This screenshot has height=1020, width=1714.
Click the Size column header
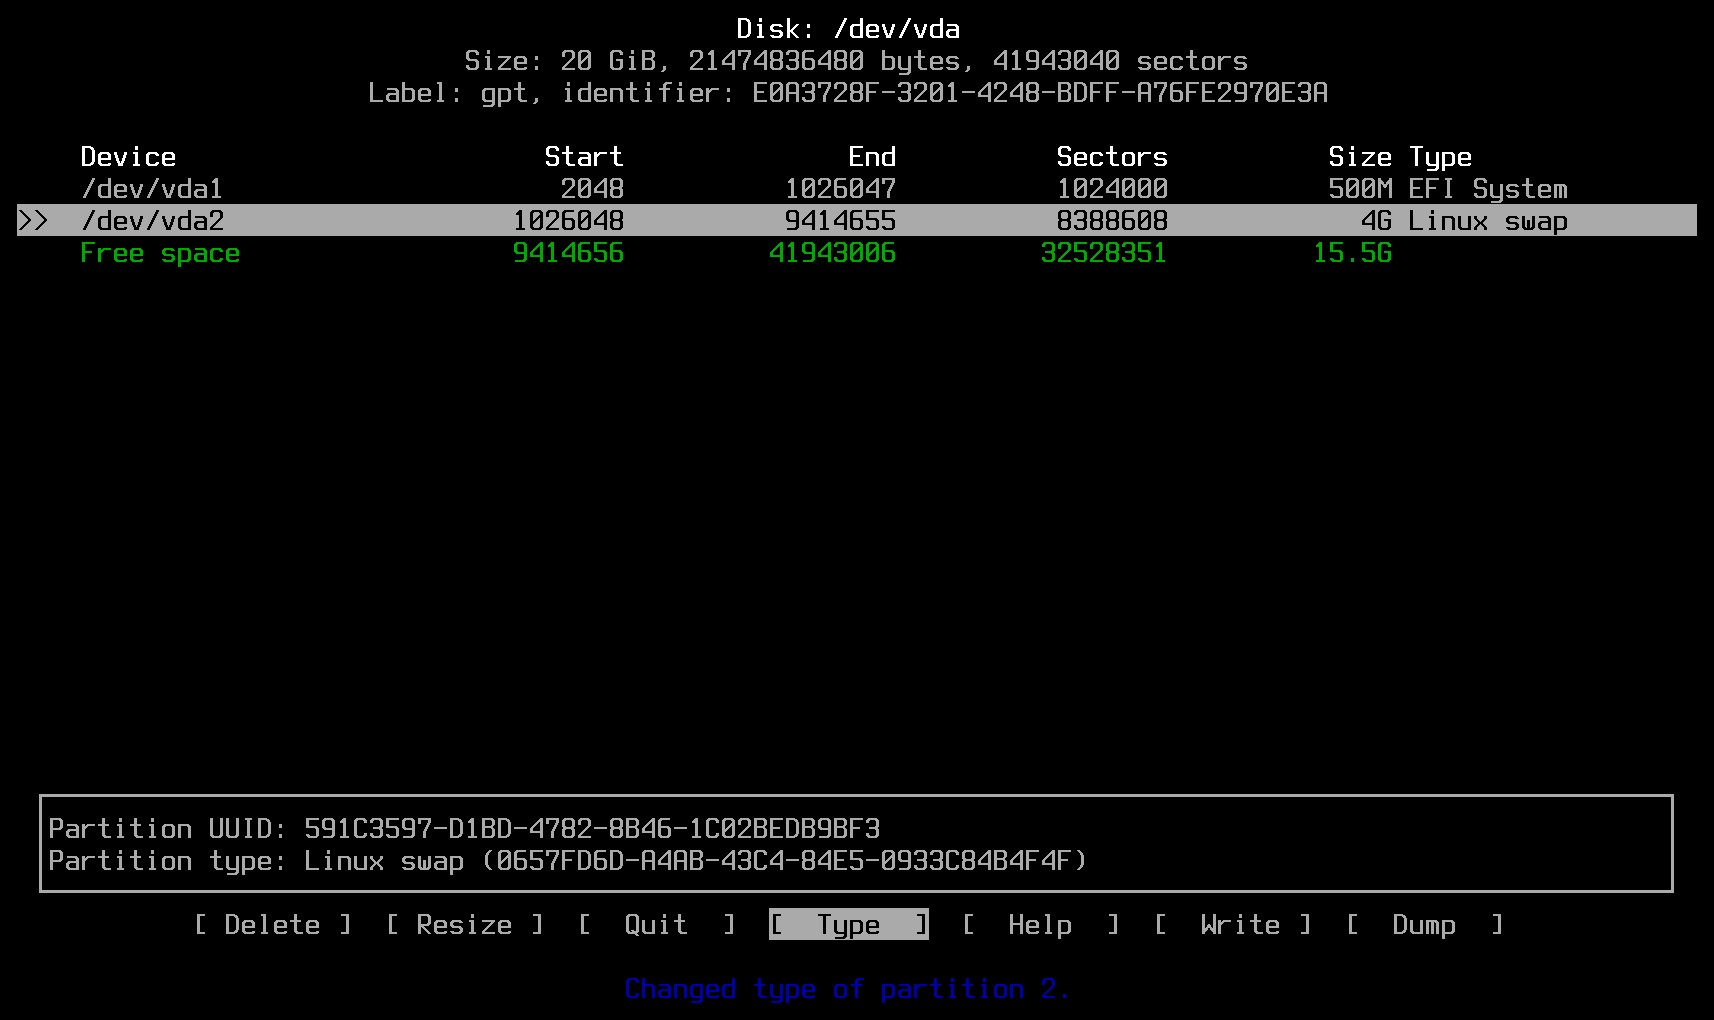[1360, 157]
